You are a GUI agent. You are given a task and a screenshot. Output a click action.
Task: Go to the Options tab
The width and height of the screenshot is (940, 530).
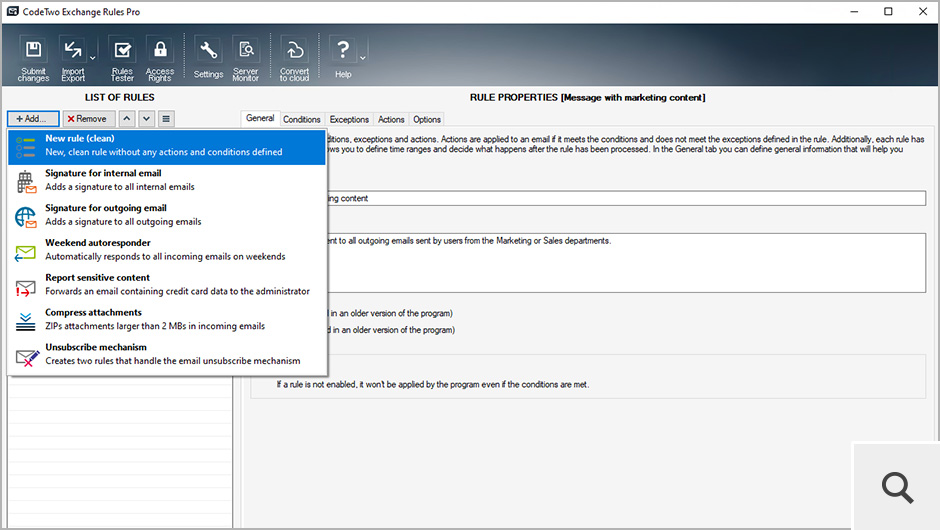point(427,119)
